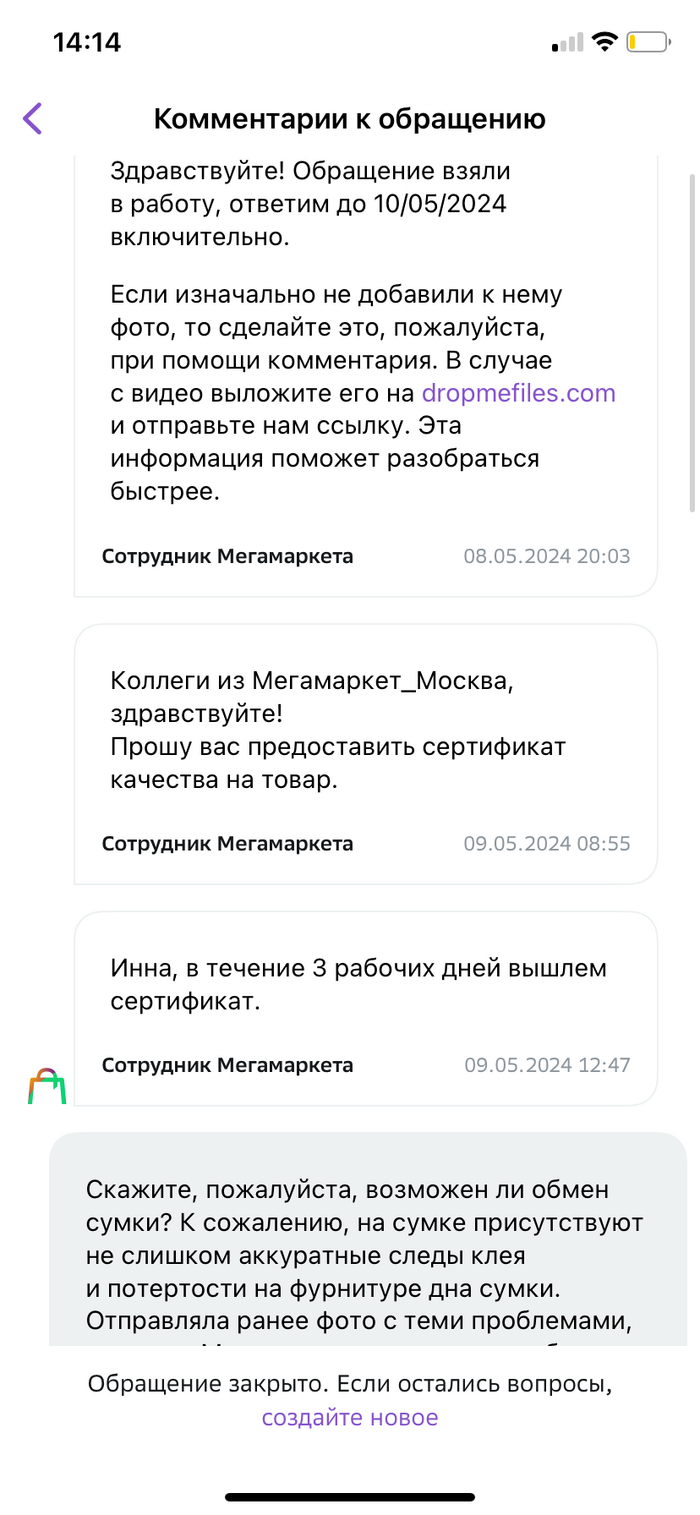Image resolution: width=700 pixels, height=1515 pixels.
Task: Select the message requesting the quality certificate
Action: coord(338,731)
